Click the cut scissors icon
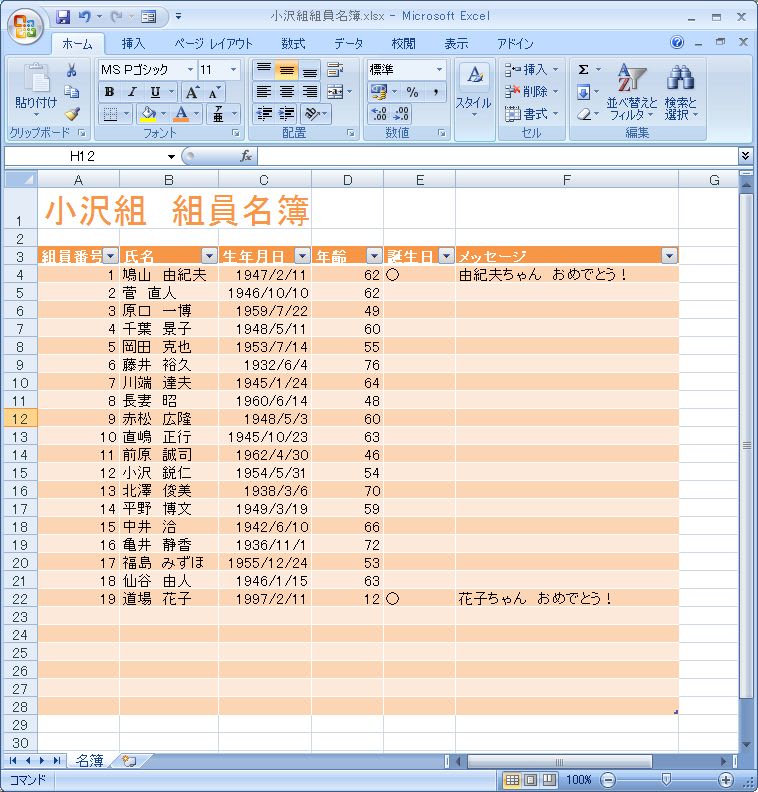 pyautogui.click(x=71, y=71)
